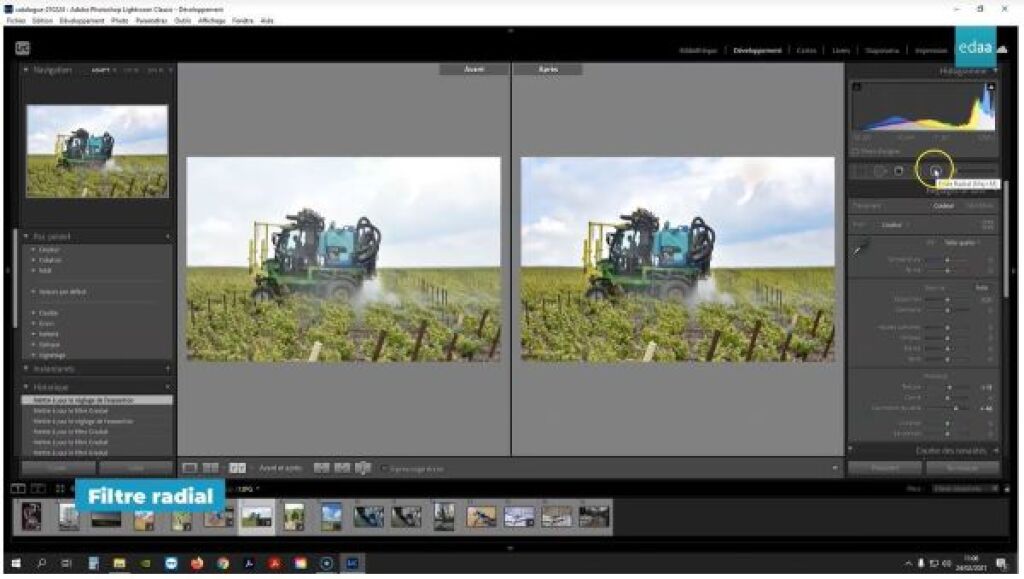Image resolution: width=1024 pixels, height=579 pixels.
Task: Click the Before/After view mode icon
Action: (x=237, y=468)
